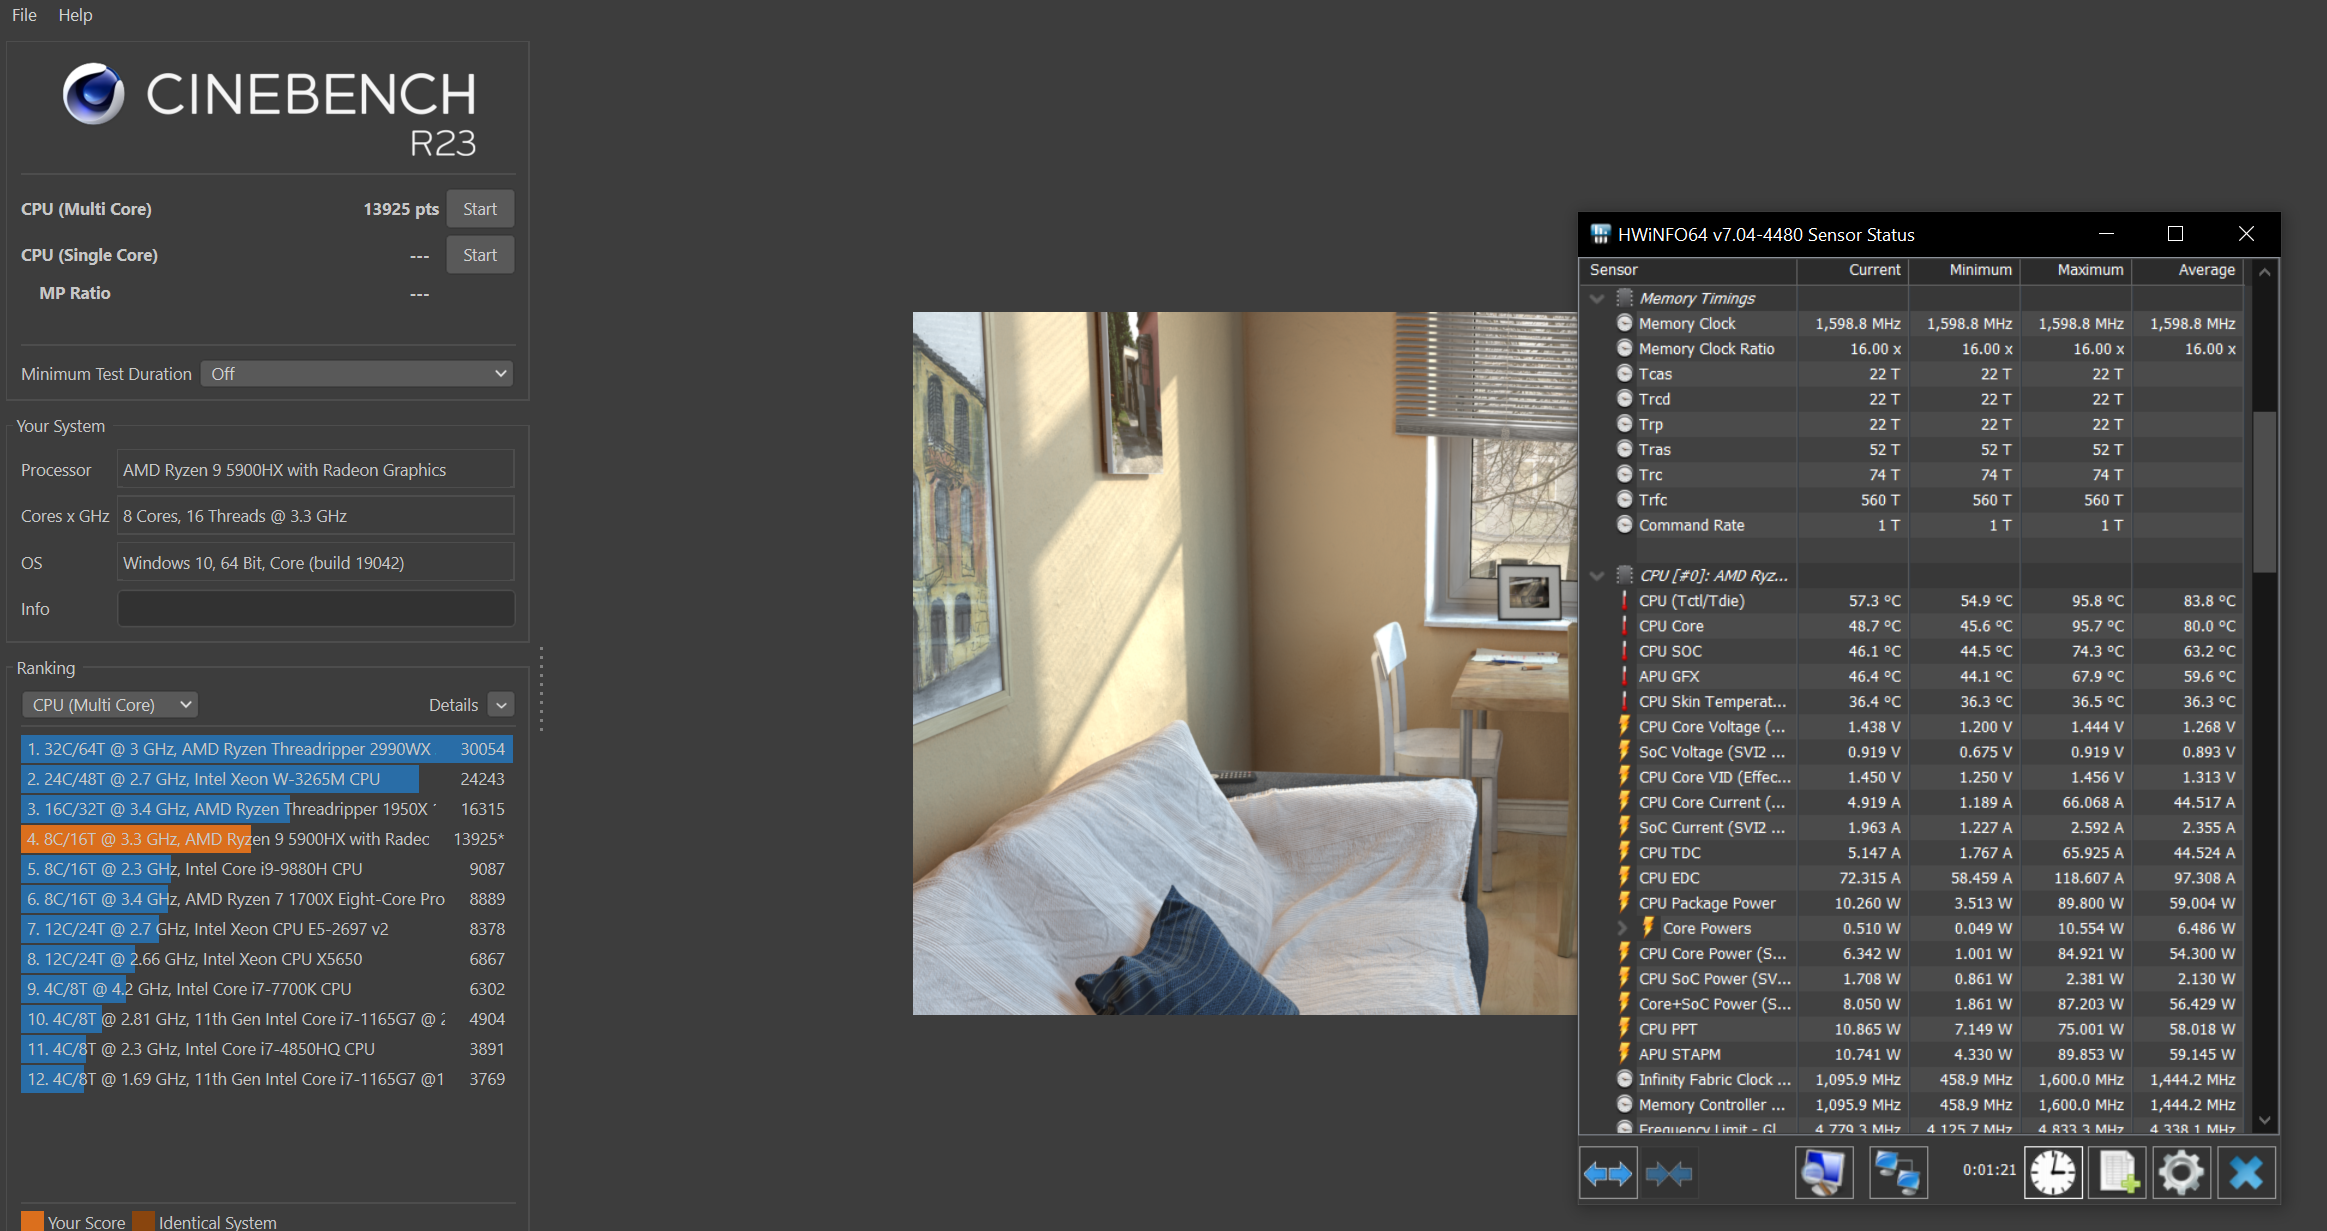Image resolution: width=2327 pixels, height=1231 pixels.
Task: Click the Tcas timing sensor icon
Action: [x=1625, y=373]
